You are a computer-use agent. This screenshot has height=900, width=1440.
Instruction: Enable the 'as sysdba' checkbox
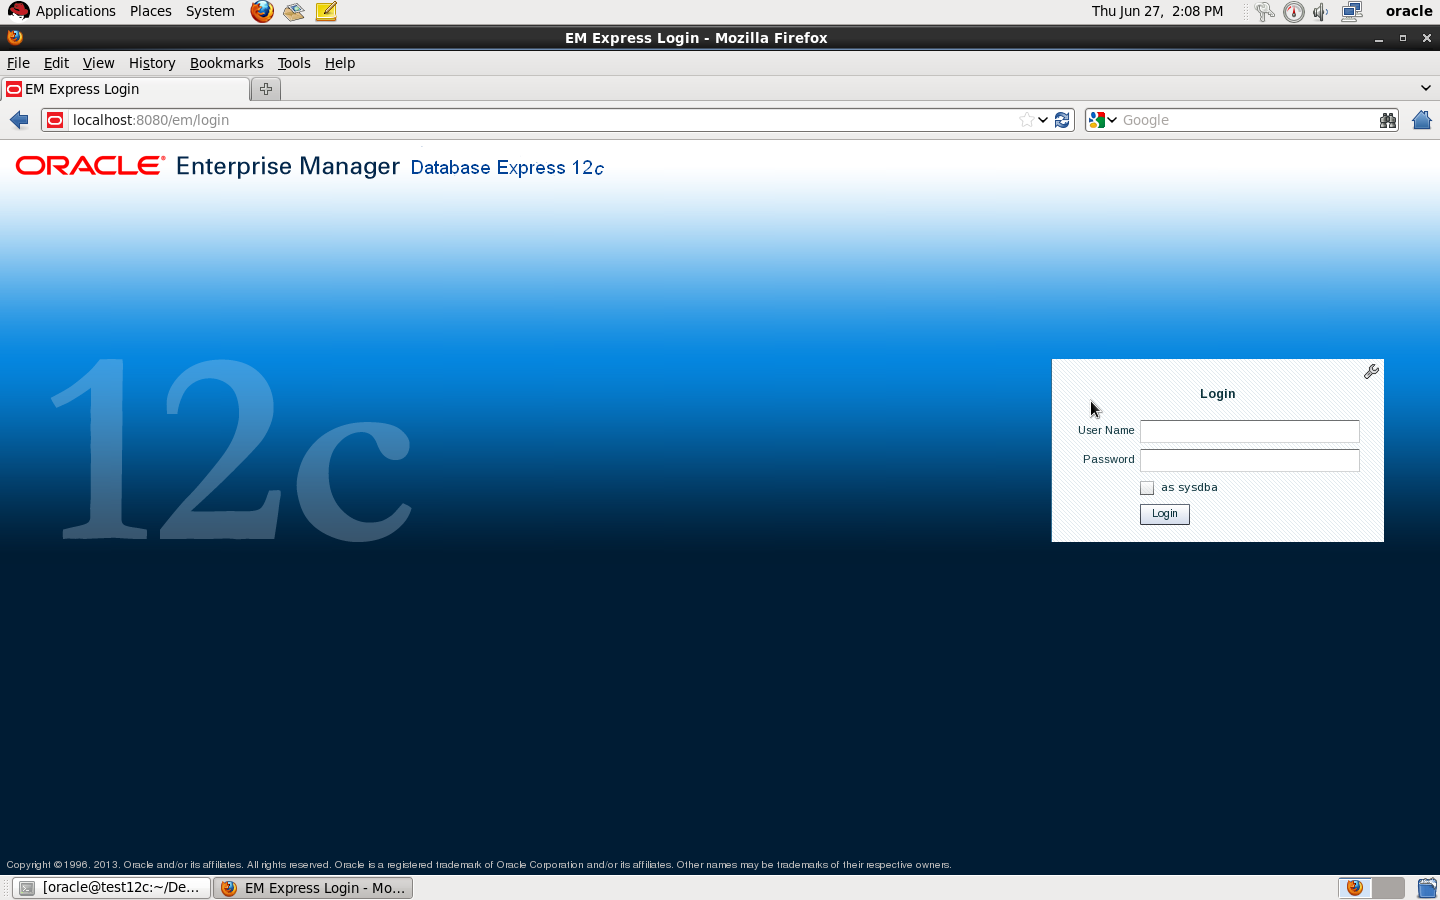click(1147, 488)
